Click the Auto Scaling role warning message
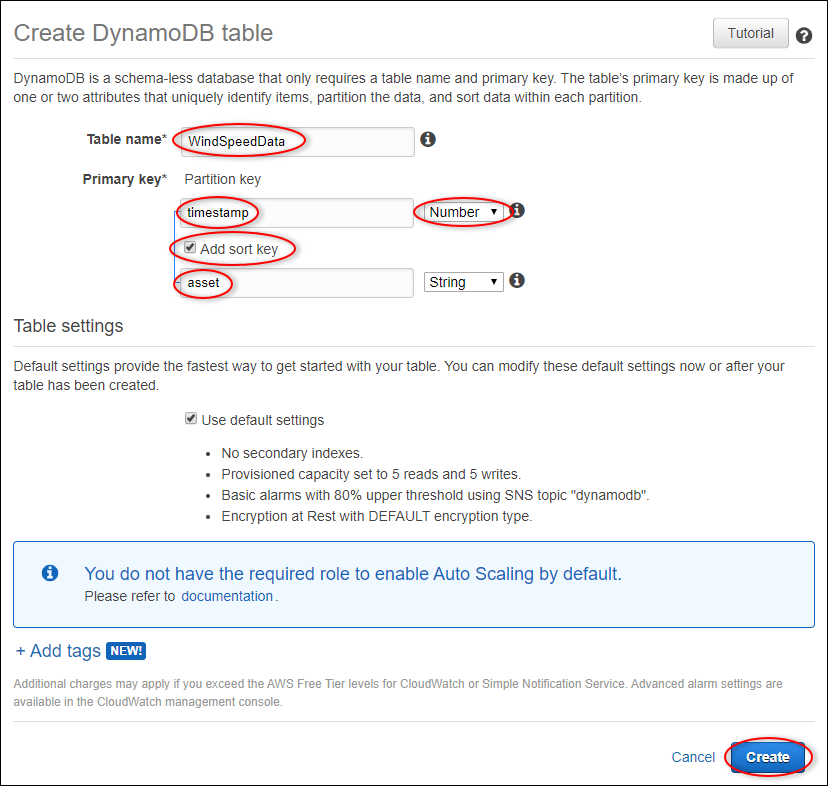The image size is (828, 786). click(352, 574)
